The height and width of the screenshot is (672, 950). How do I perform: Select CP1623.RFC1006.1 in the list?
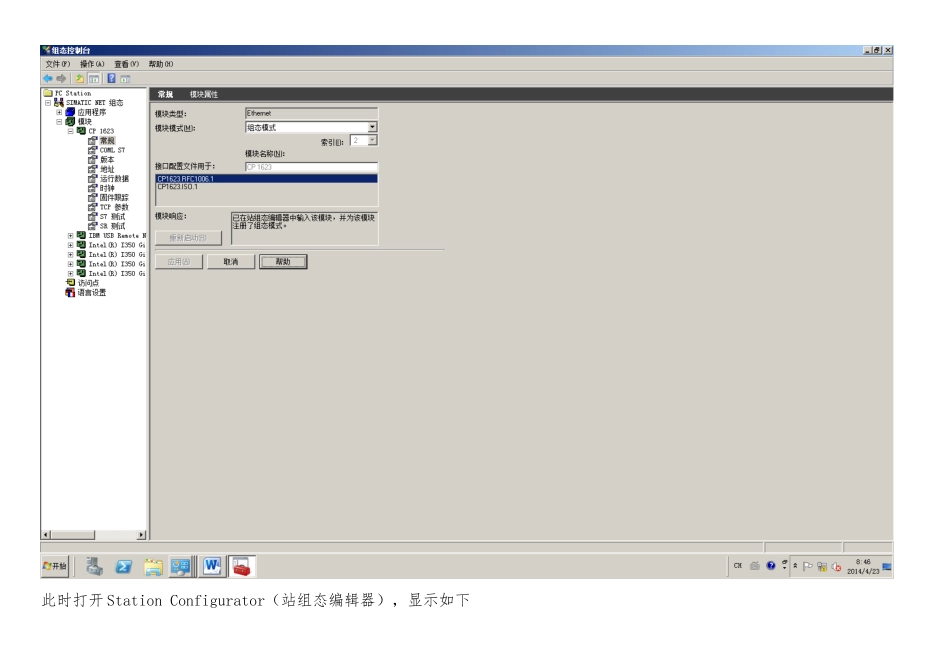click(x=267, y=179)
